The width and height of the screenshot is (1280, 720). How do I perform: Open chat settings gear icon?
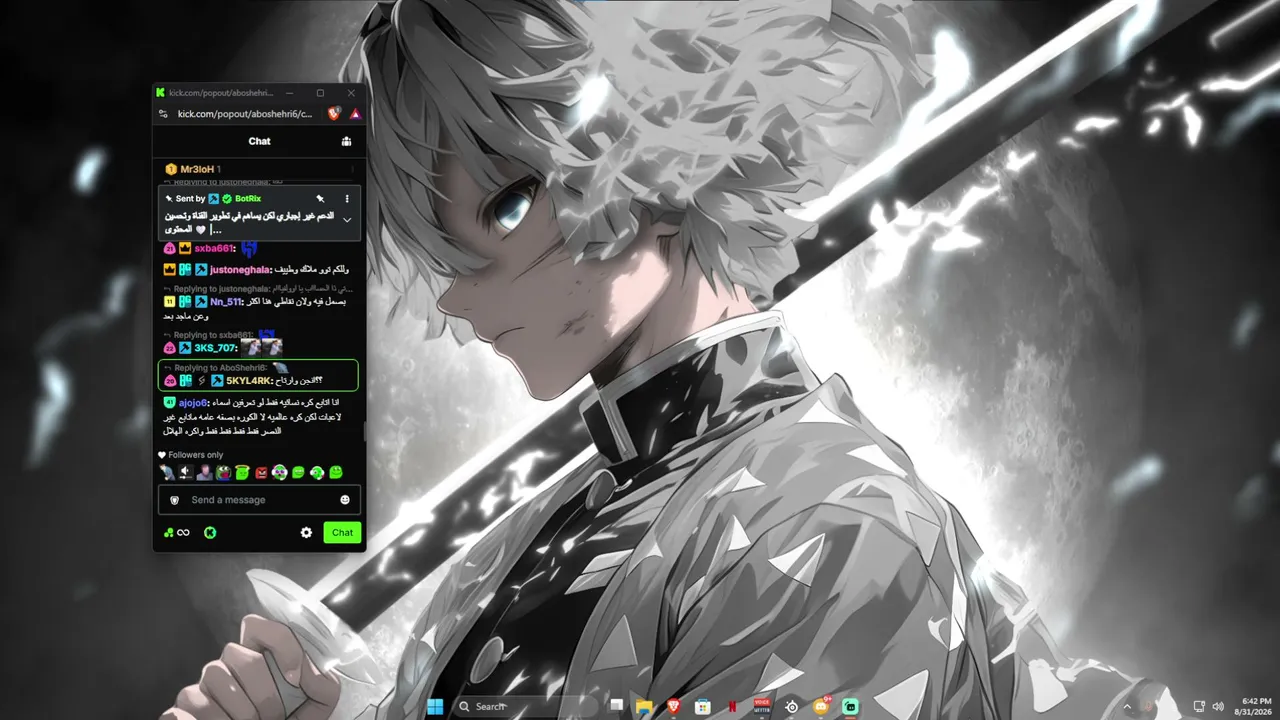[x=306, y=533]
